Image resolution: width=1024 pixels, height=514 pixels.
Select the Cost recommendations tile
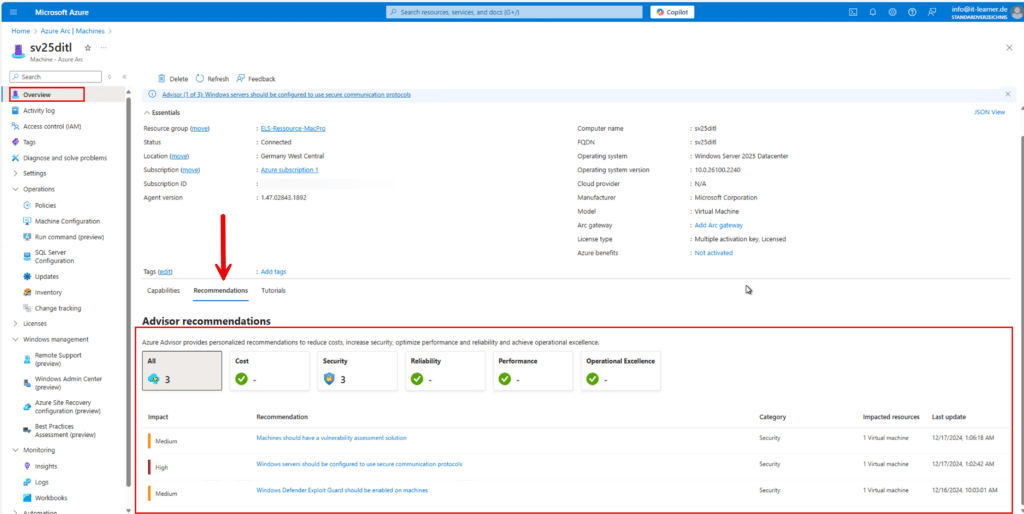270,370
